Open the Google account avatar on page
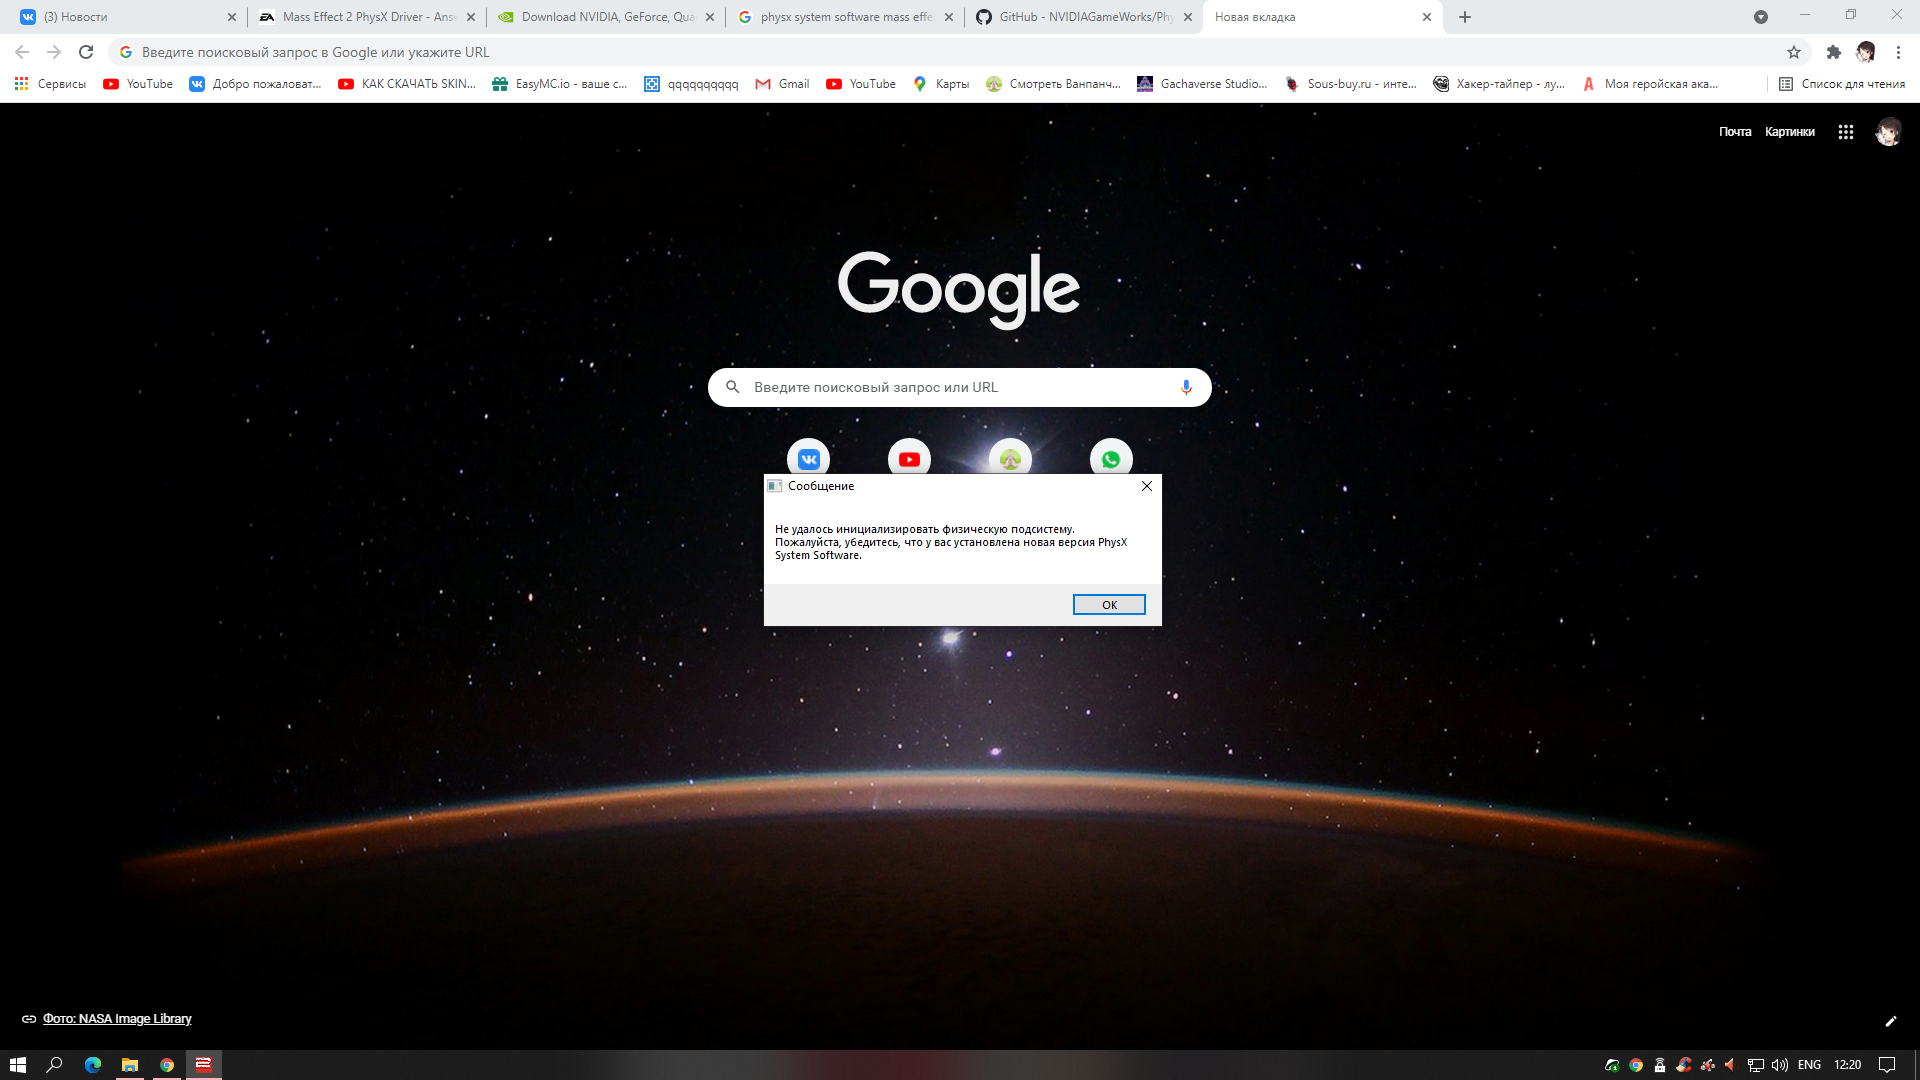This screenshot has width=1920, height=1080. (1889, 132)
